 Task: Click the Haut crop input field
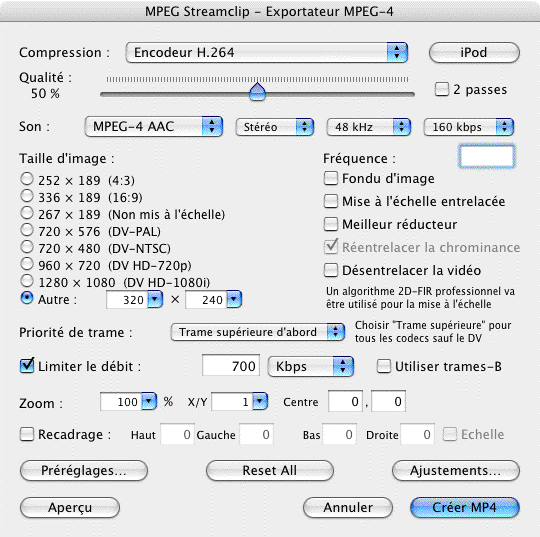point(178,434)
